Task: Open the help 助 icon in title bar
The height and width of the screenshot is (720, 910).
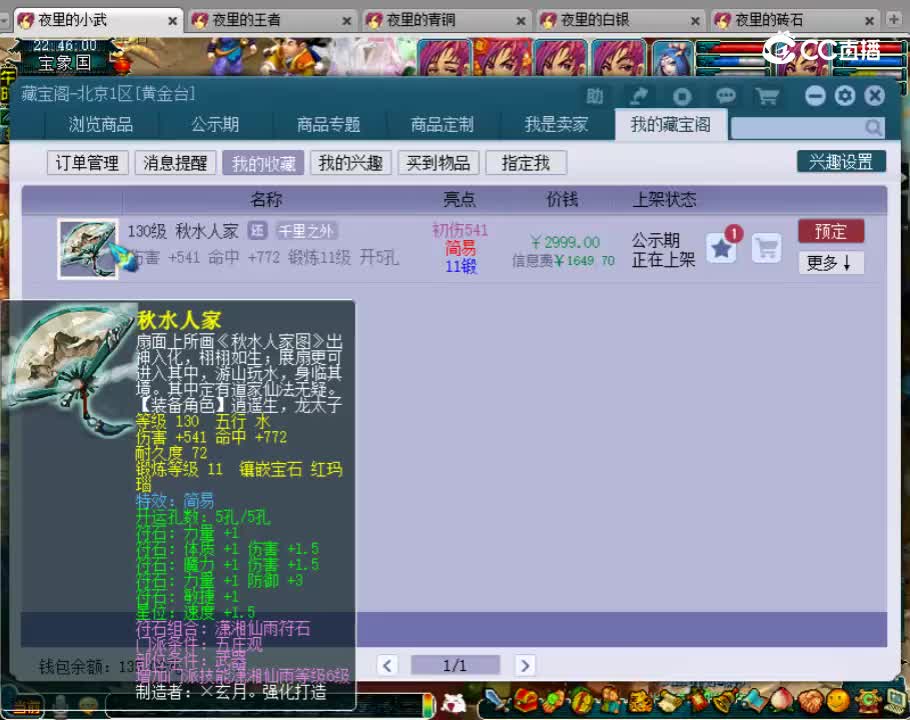Action: click(595, 96)
